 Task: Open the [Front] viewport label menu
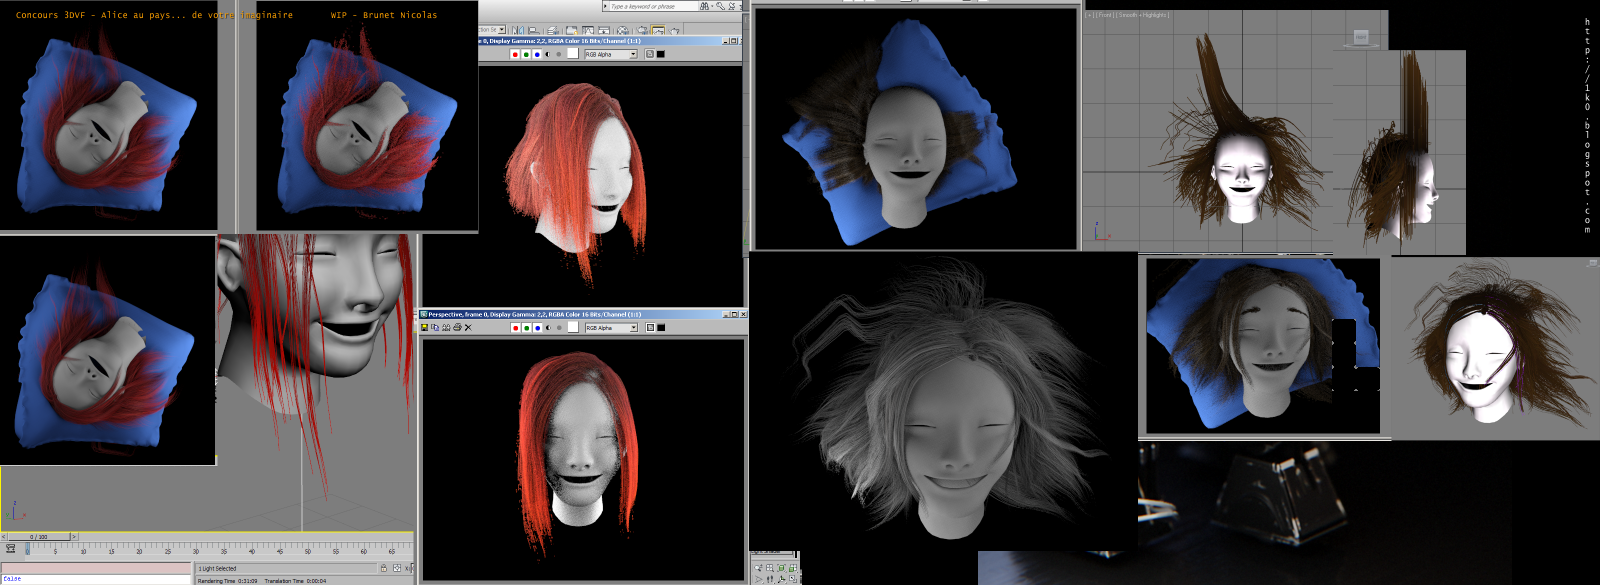(1105, 15)
